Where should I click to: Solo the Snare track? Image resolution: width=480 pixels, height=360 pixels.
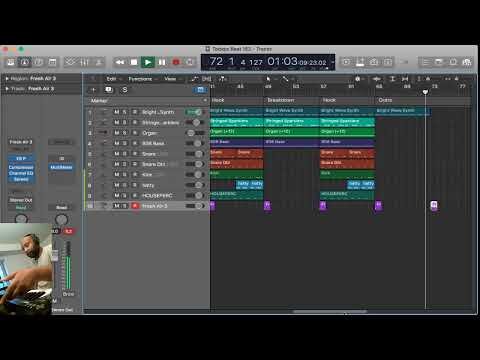coord(124,154)
